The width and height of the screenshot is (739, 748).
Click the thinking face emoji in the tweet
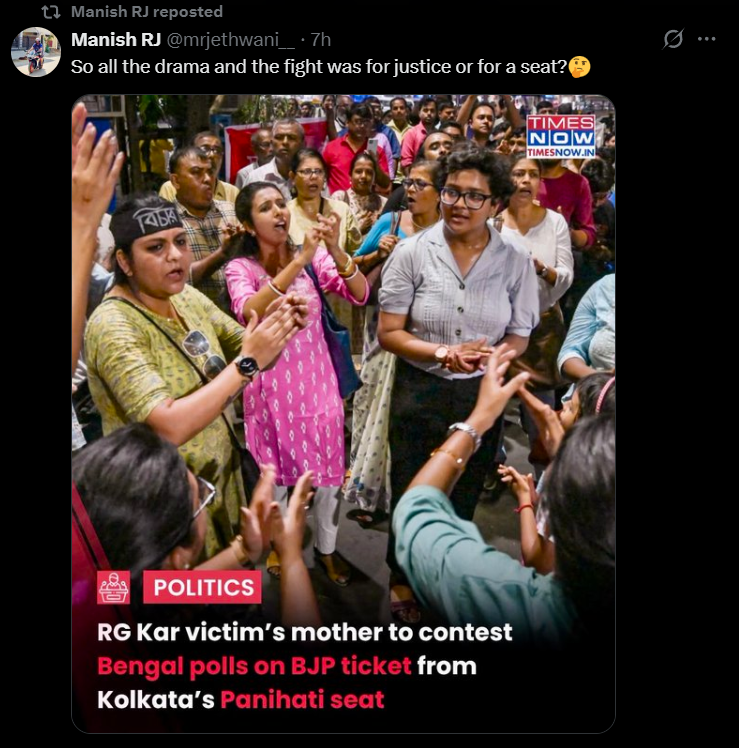[579, 67]
